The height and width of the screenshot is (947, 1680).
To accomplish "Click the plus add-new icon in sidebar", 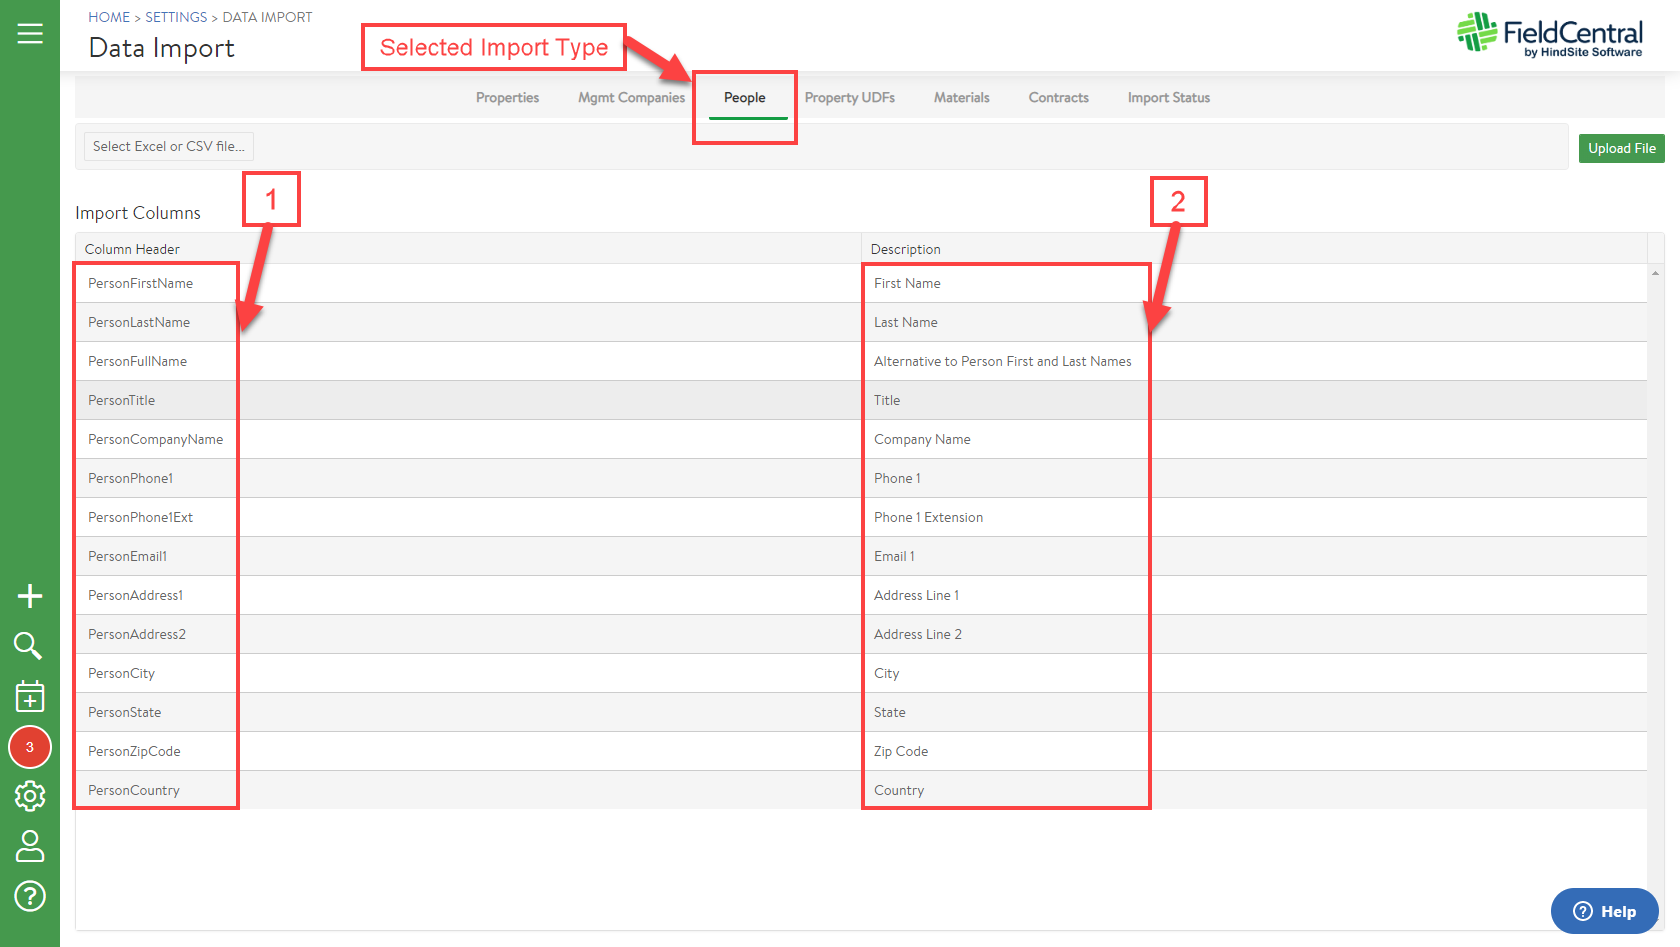I will pyautogui.click(x=30, y=596).
